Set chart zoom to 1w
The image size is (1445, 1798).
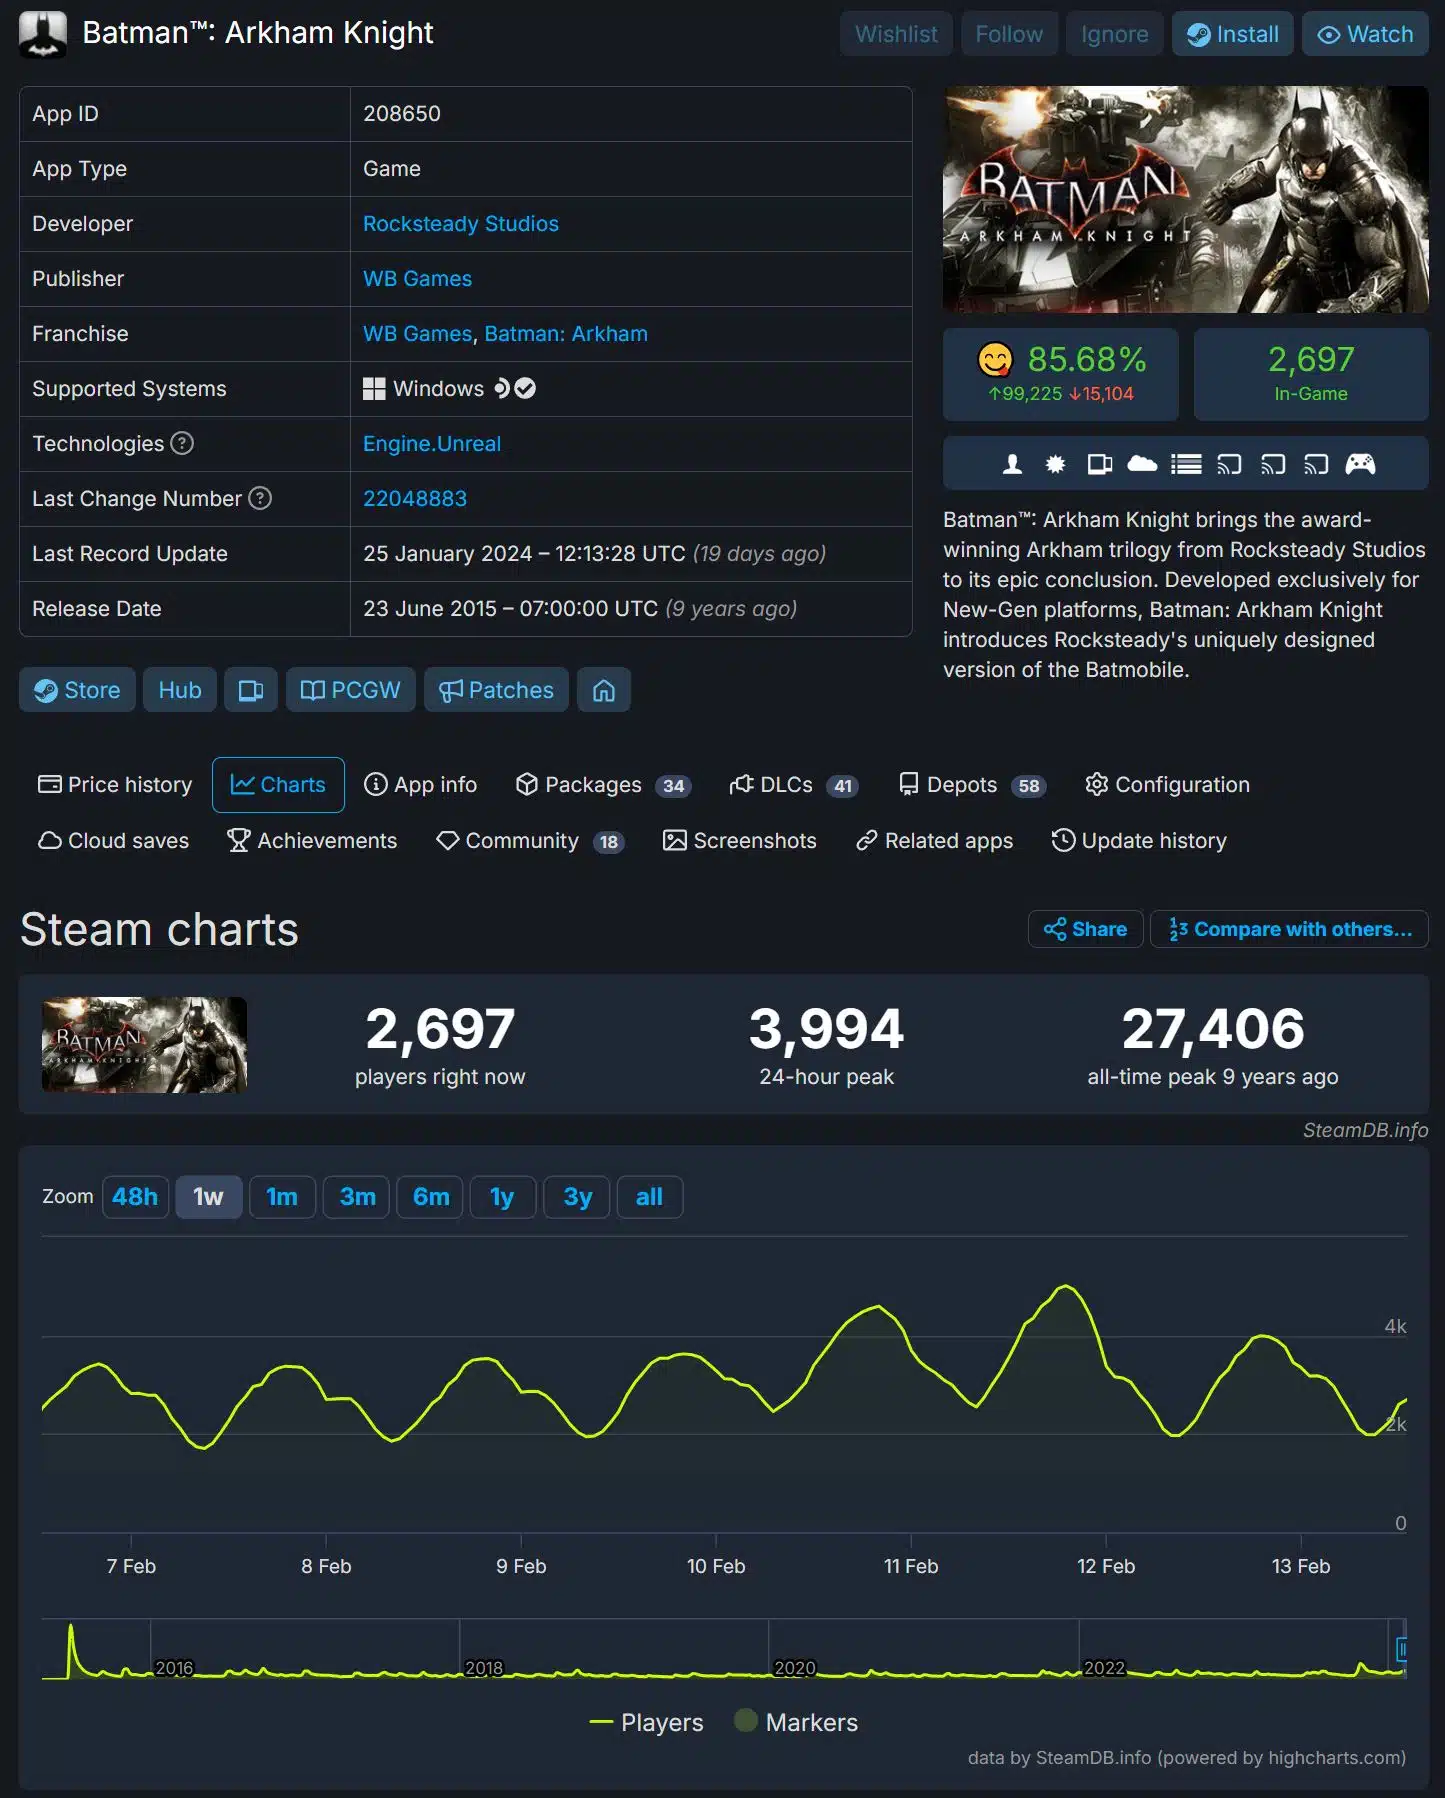point(209,1197)
